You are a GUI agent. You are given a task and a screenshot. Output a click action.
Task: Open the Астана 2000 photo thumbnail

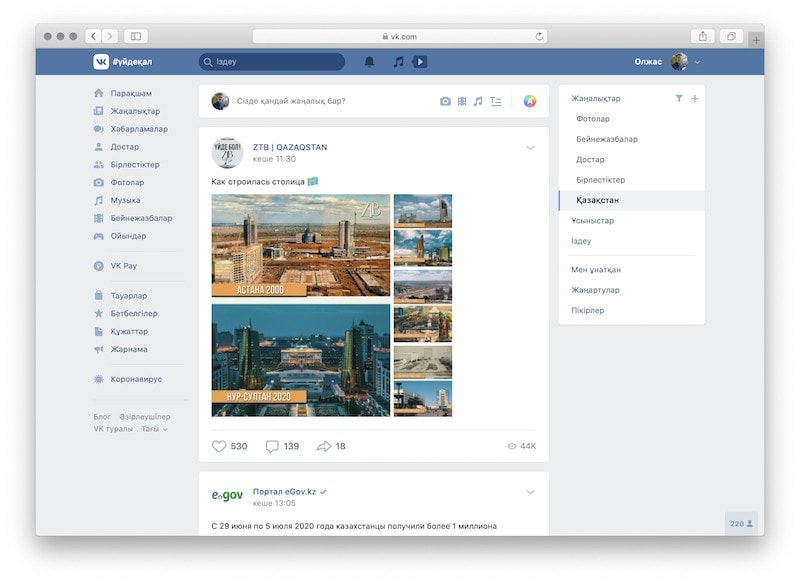tap(301, 245)
